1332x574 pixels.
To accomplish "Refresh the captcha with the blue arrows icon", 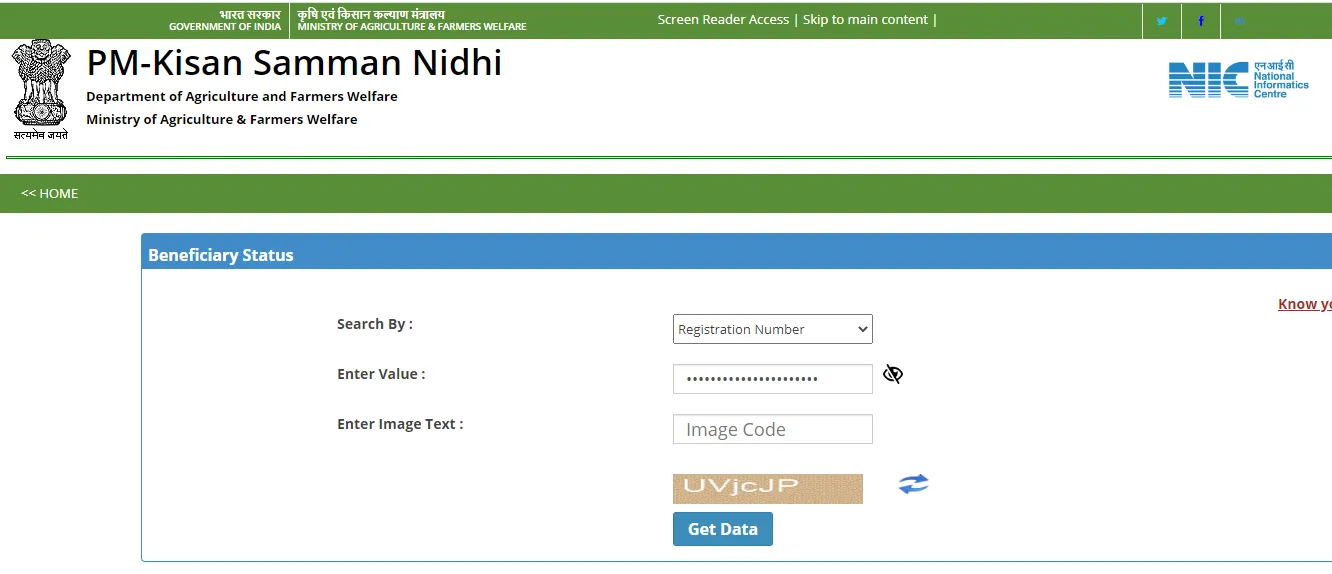I will coord(913,484).
